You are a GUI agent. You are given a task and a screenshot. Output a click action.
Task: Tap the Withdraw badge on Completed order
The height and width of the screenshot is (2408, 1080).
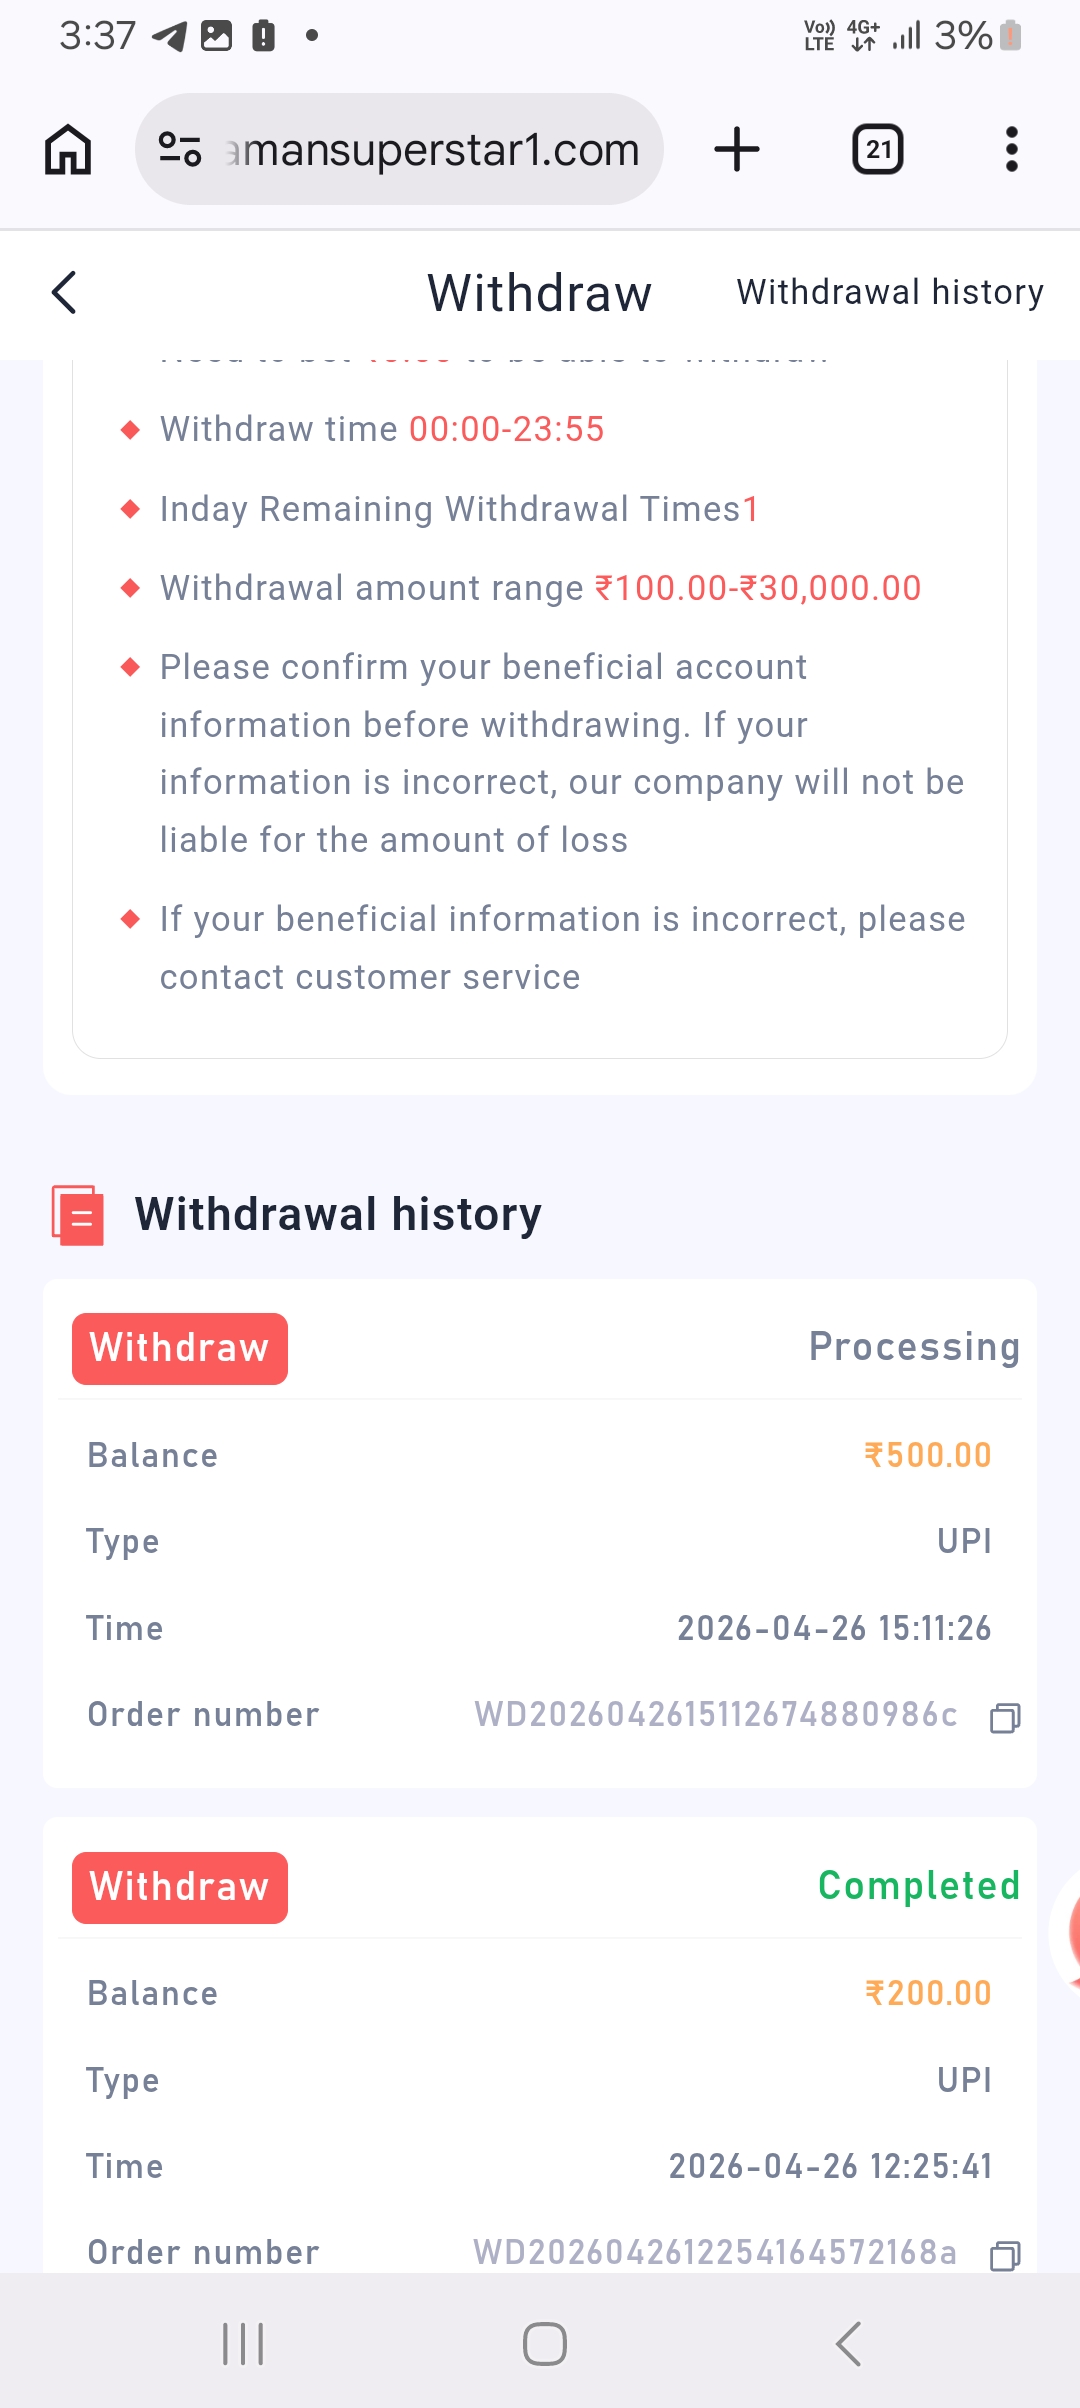[x=180, y=1887]
